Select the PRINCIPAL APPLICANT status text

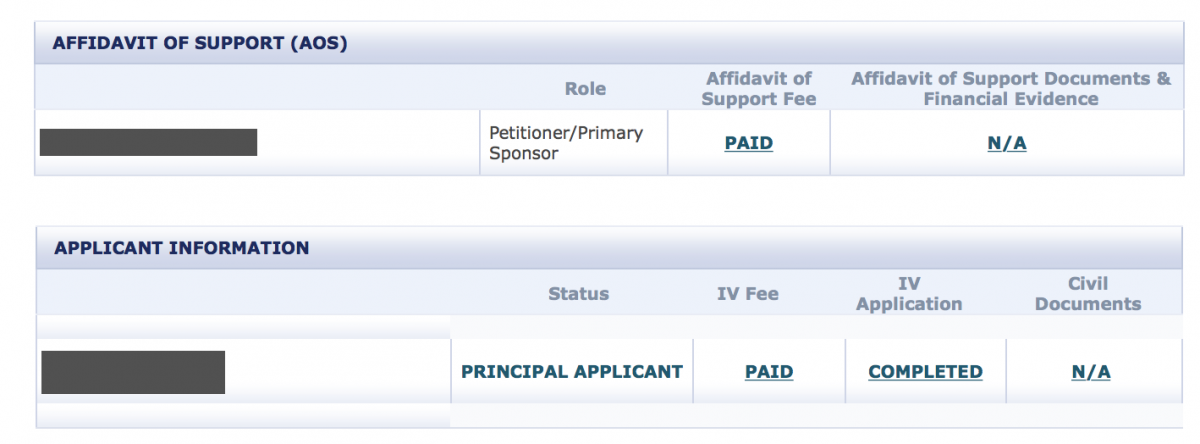coord(572,372)
